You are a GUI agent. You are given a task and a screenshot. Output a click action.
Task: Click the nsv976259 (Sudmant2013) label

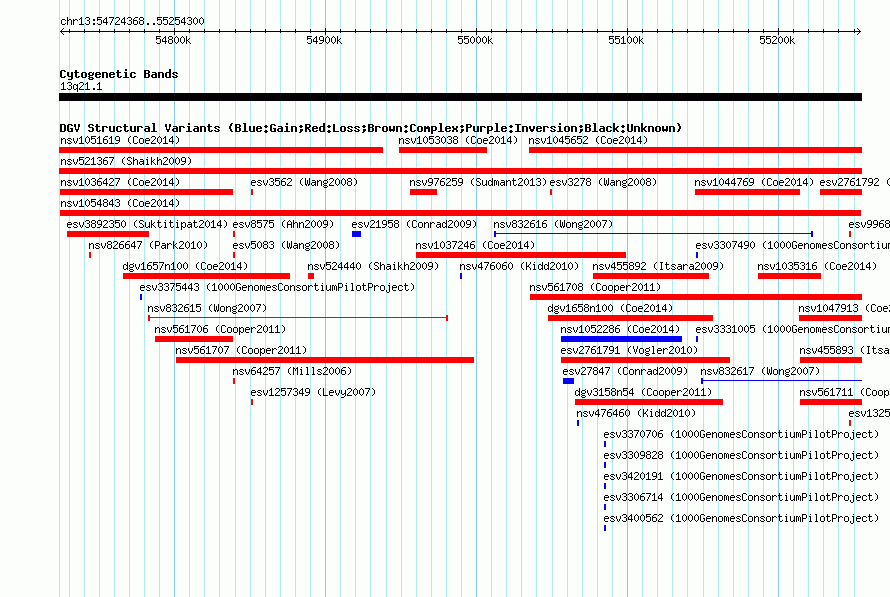pos(478,182)
